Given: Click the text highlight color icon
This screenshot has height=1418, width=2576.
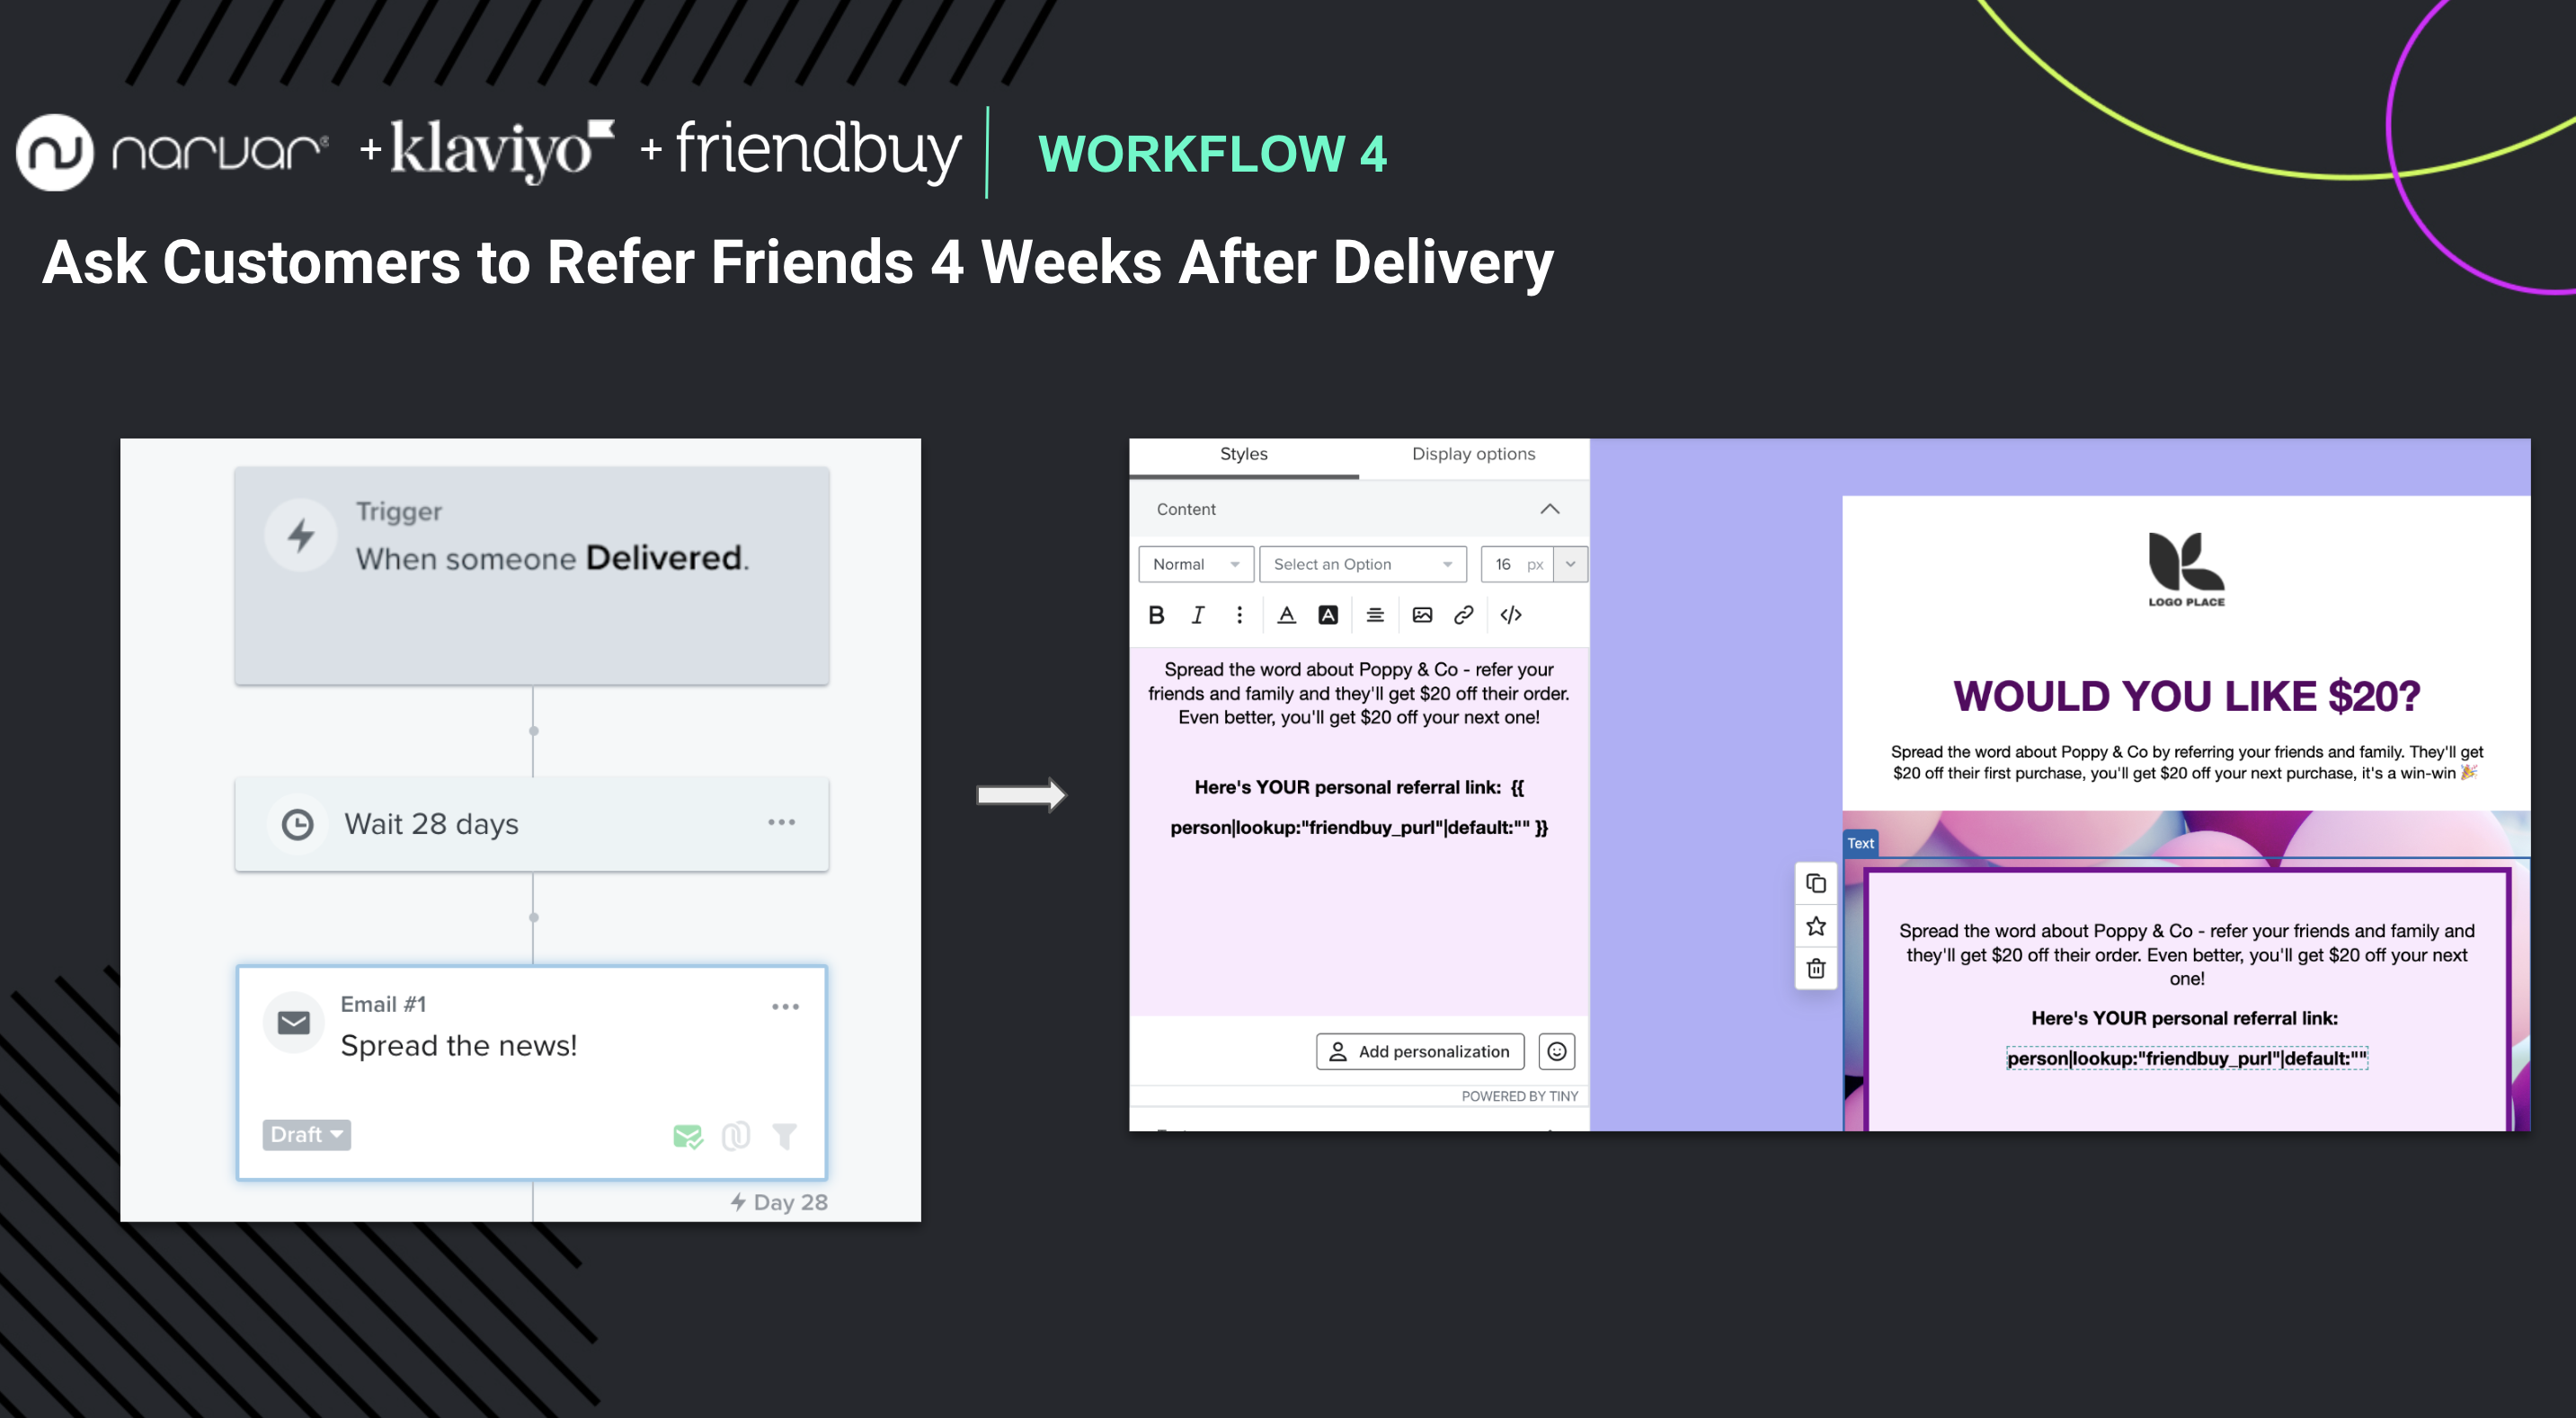Looking at the screenshot, I should pos(1329,613).
